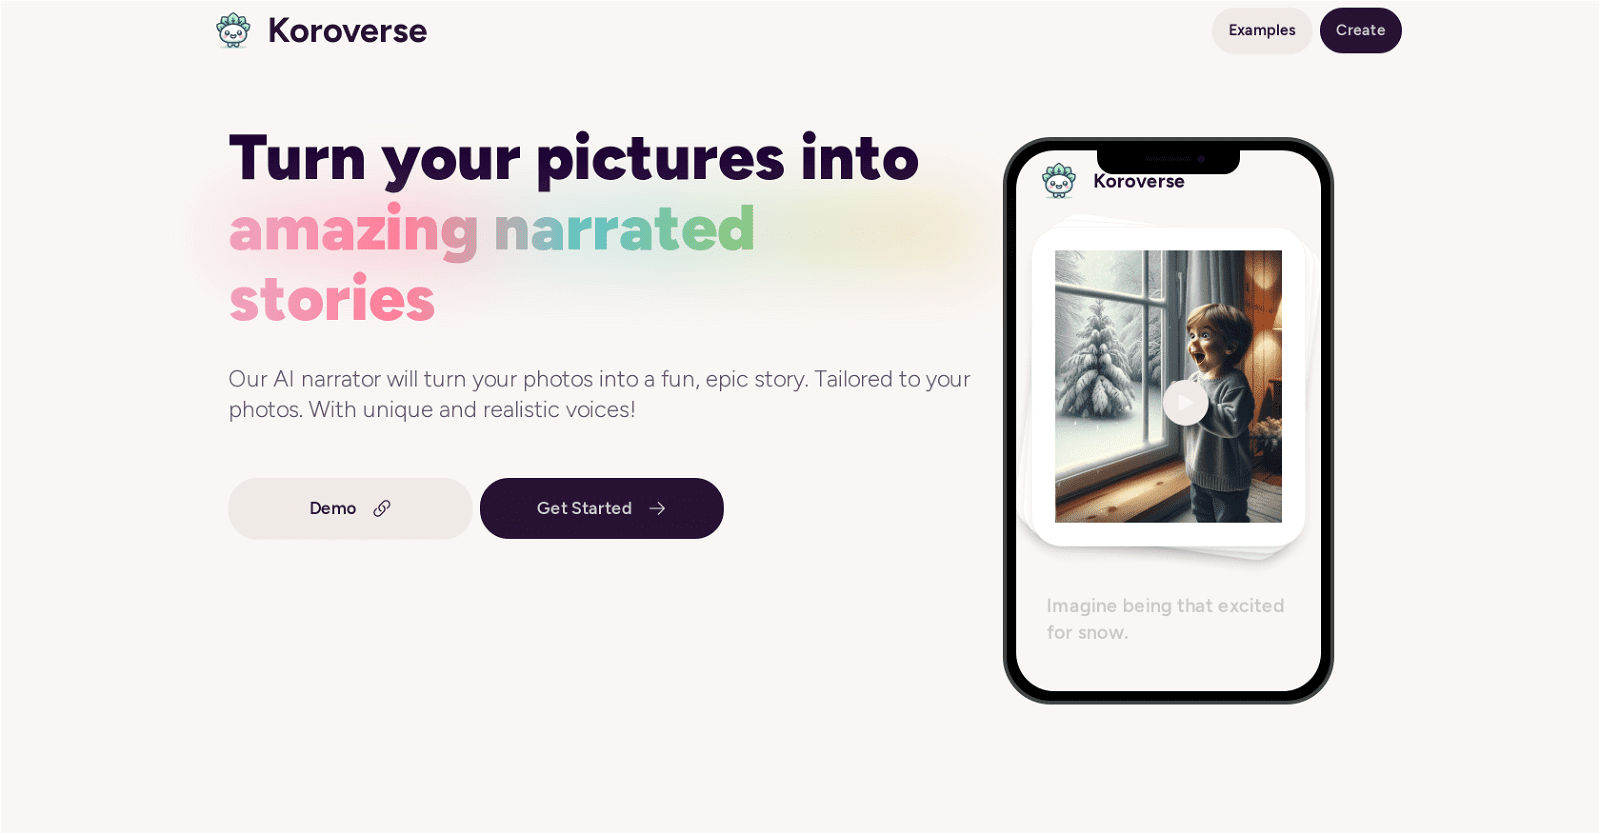Click the Create button in top navigation
Screen dimensions: 1600x834
coord(1360,30)
